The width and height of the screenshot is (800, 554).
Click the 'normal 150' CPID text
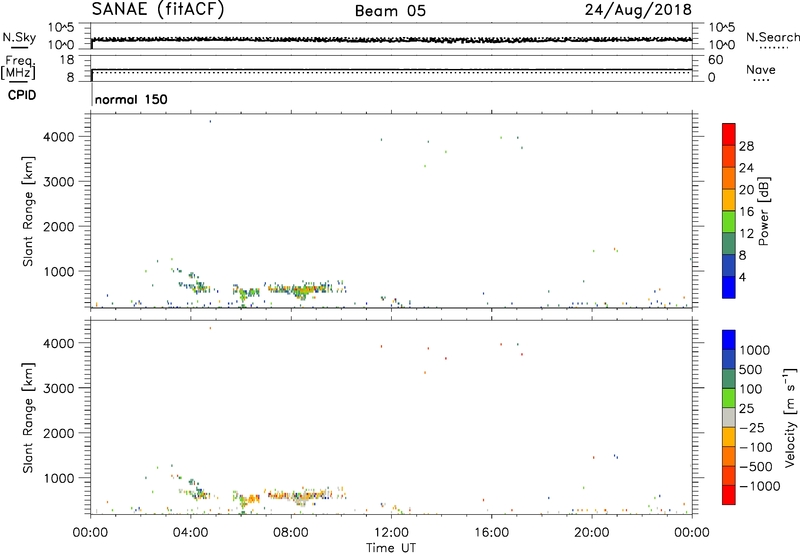point(131,99)
